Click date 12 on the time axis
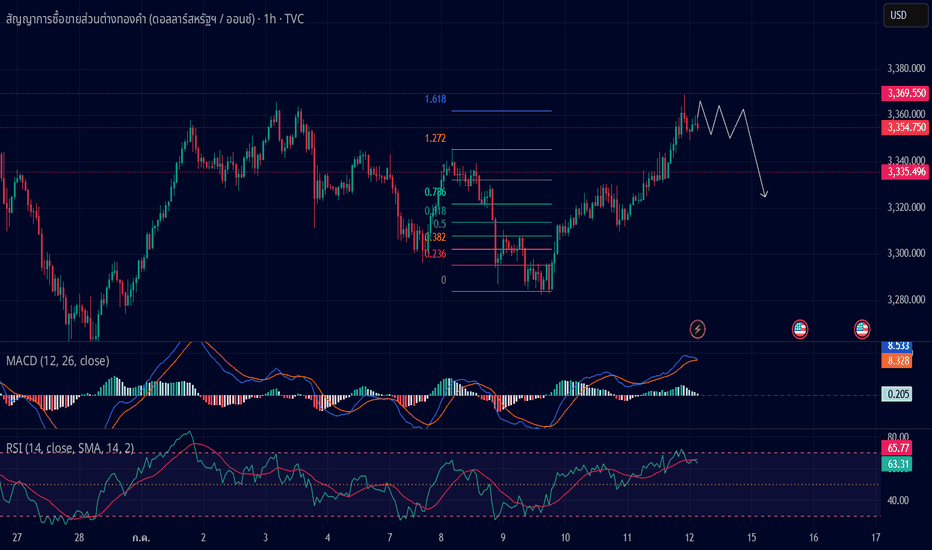Screen dimensions: 932x550 pyautogui.click(x=689, y=538)
